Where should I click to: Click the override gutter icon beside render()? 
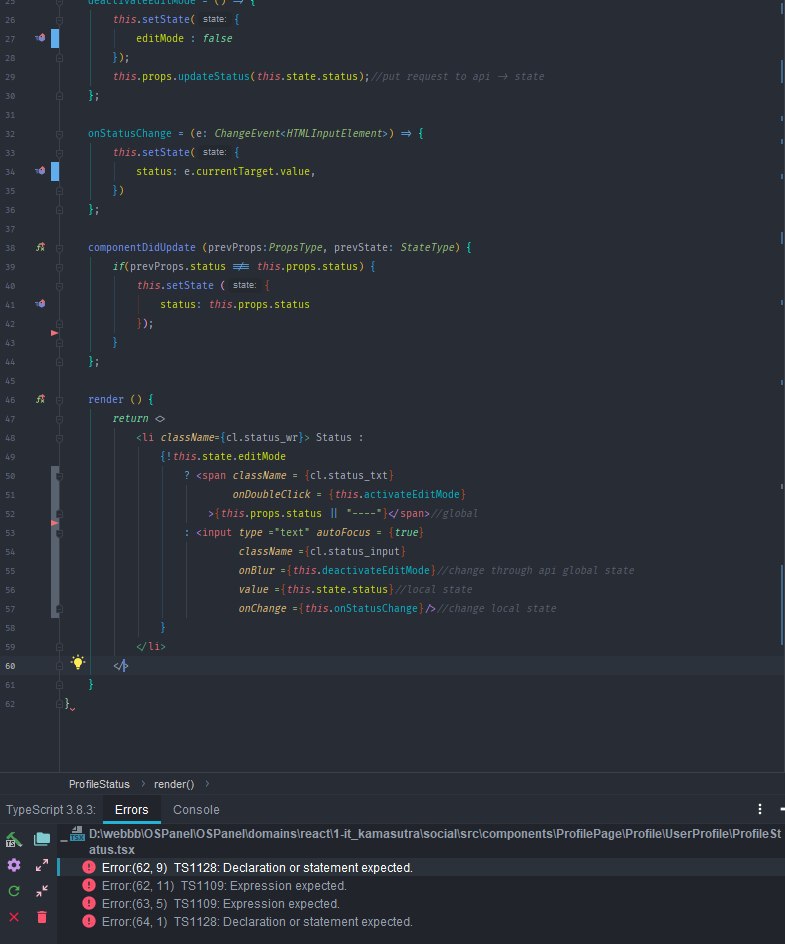tap(40, 399)
